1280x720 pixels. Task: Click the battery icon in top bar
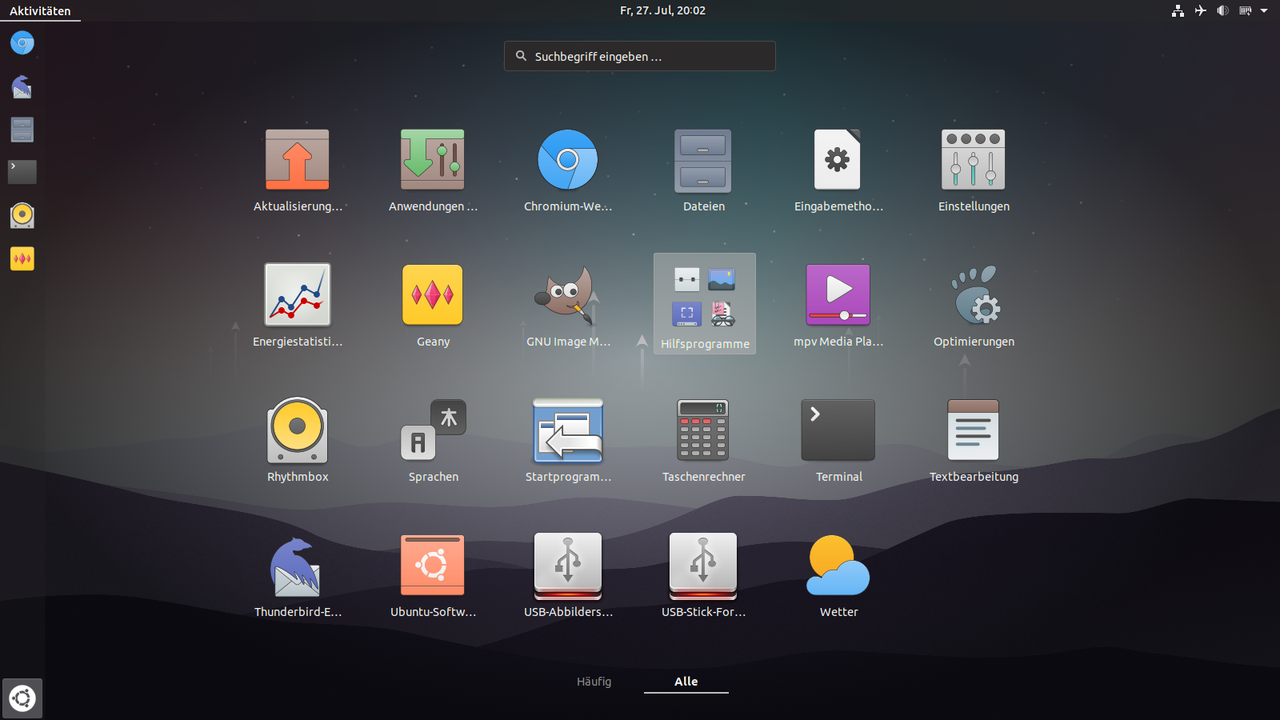pos(1245,11)
